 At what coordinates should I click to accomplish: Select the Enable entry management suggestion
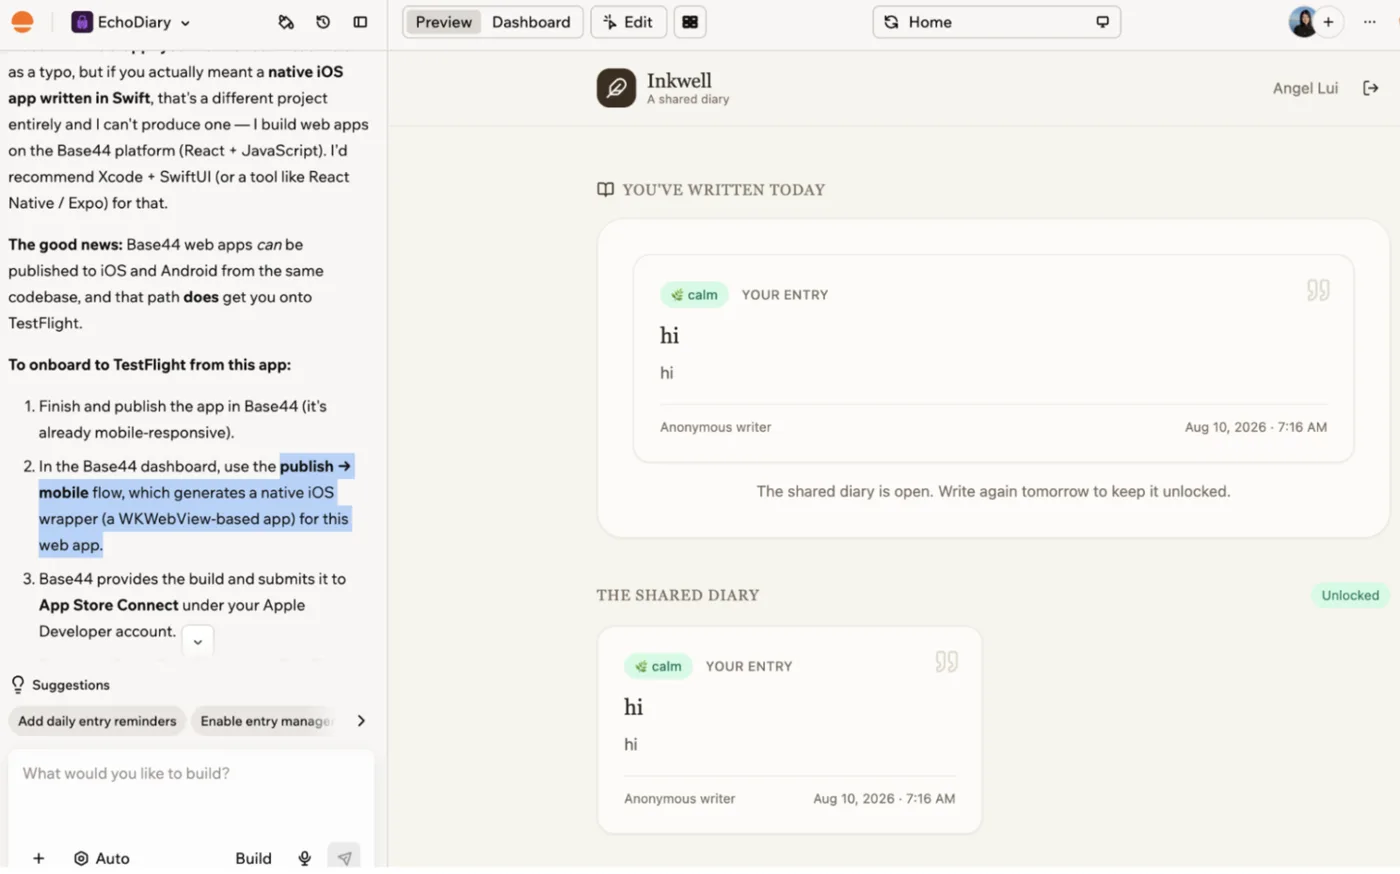266,721
